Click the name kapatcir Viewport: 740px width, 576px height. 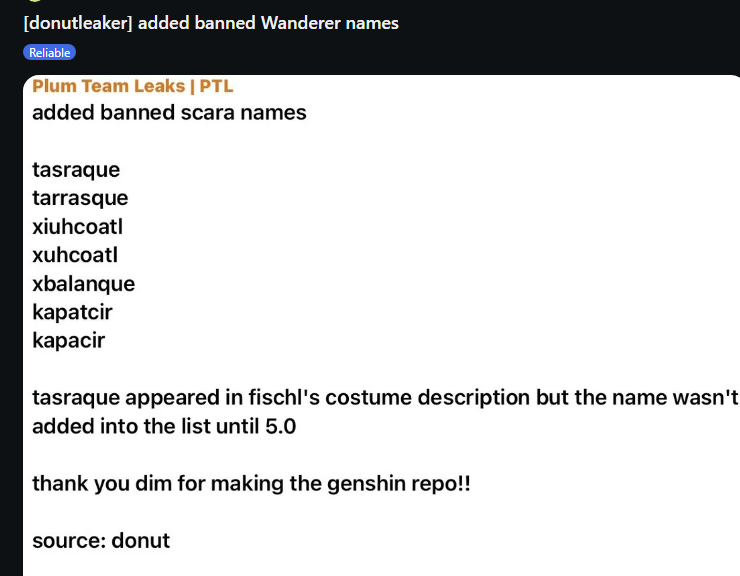coord(72,312)
